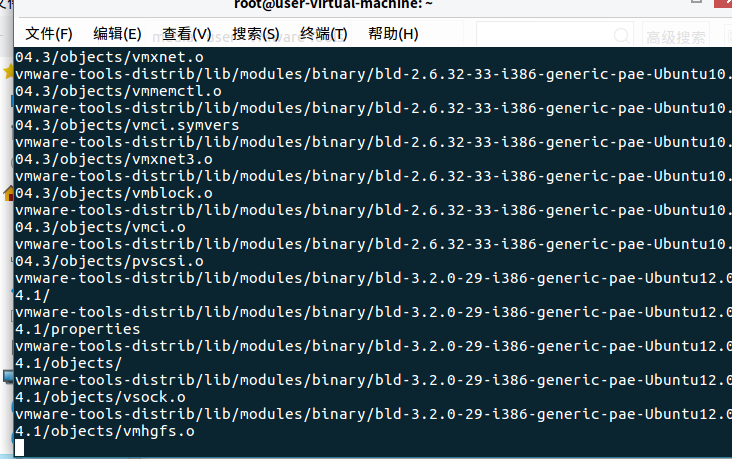This screenshot has width=732, height=459.
Task: Open the 编辑(E) menu
Action: click(117, 34)
